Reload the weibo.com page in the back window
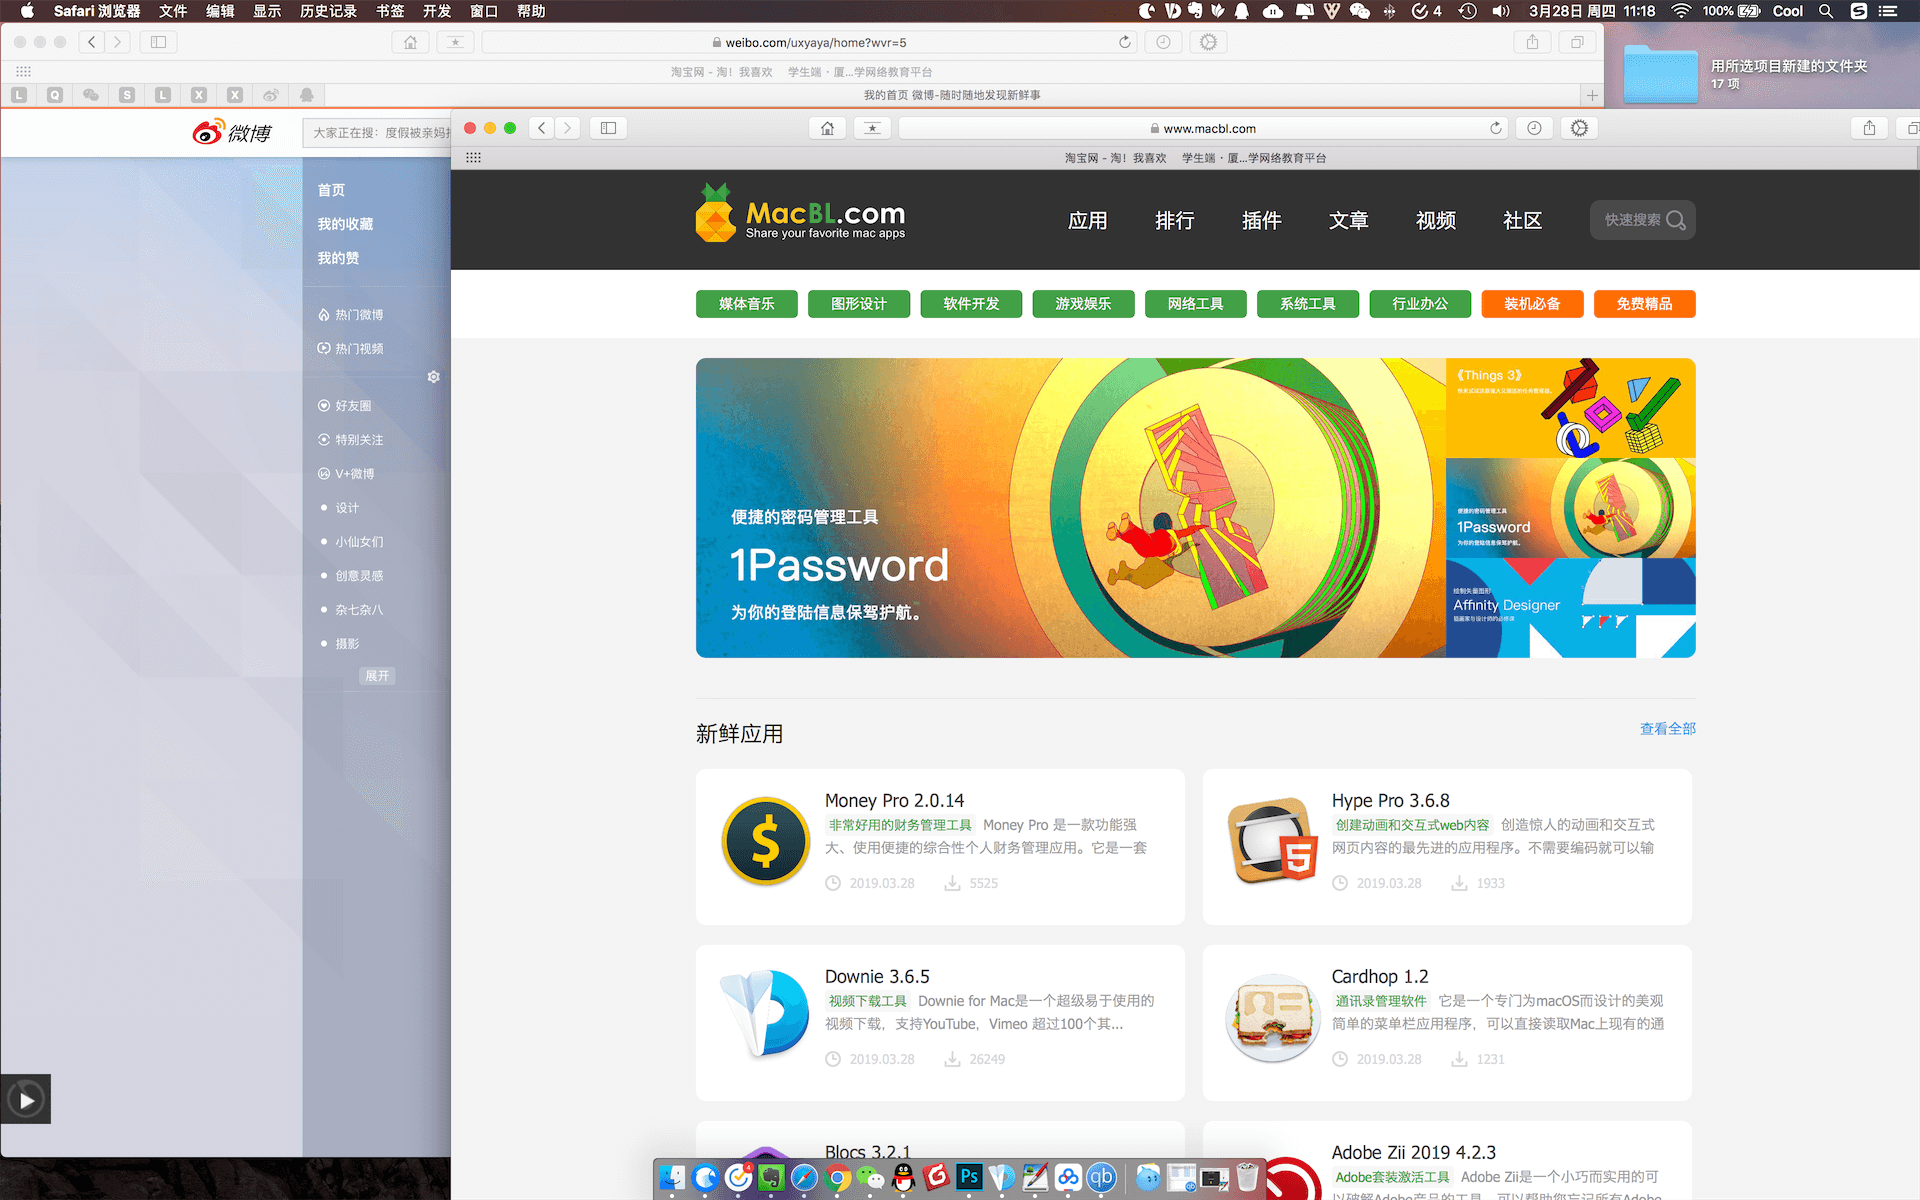This screenshot has height=1200, width=1920. [1125, 42]
